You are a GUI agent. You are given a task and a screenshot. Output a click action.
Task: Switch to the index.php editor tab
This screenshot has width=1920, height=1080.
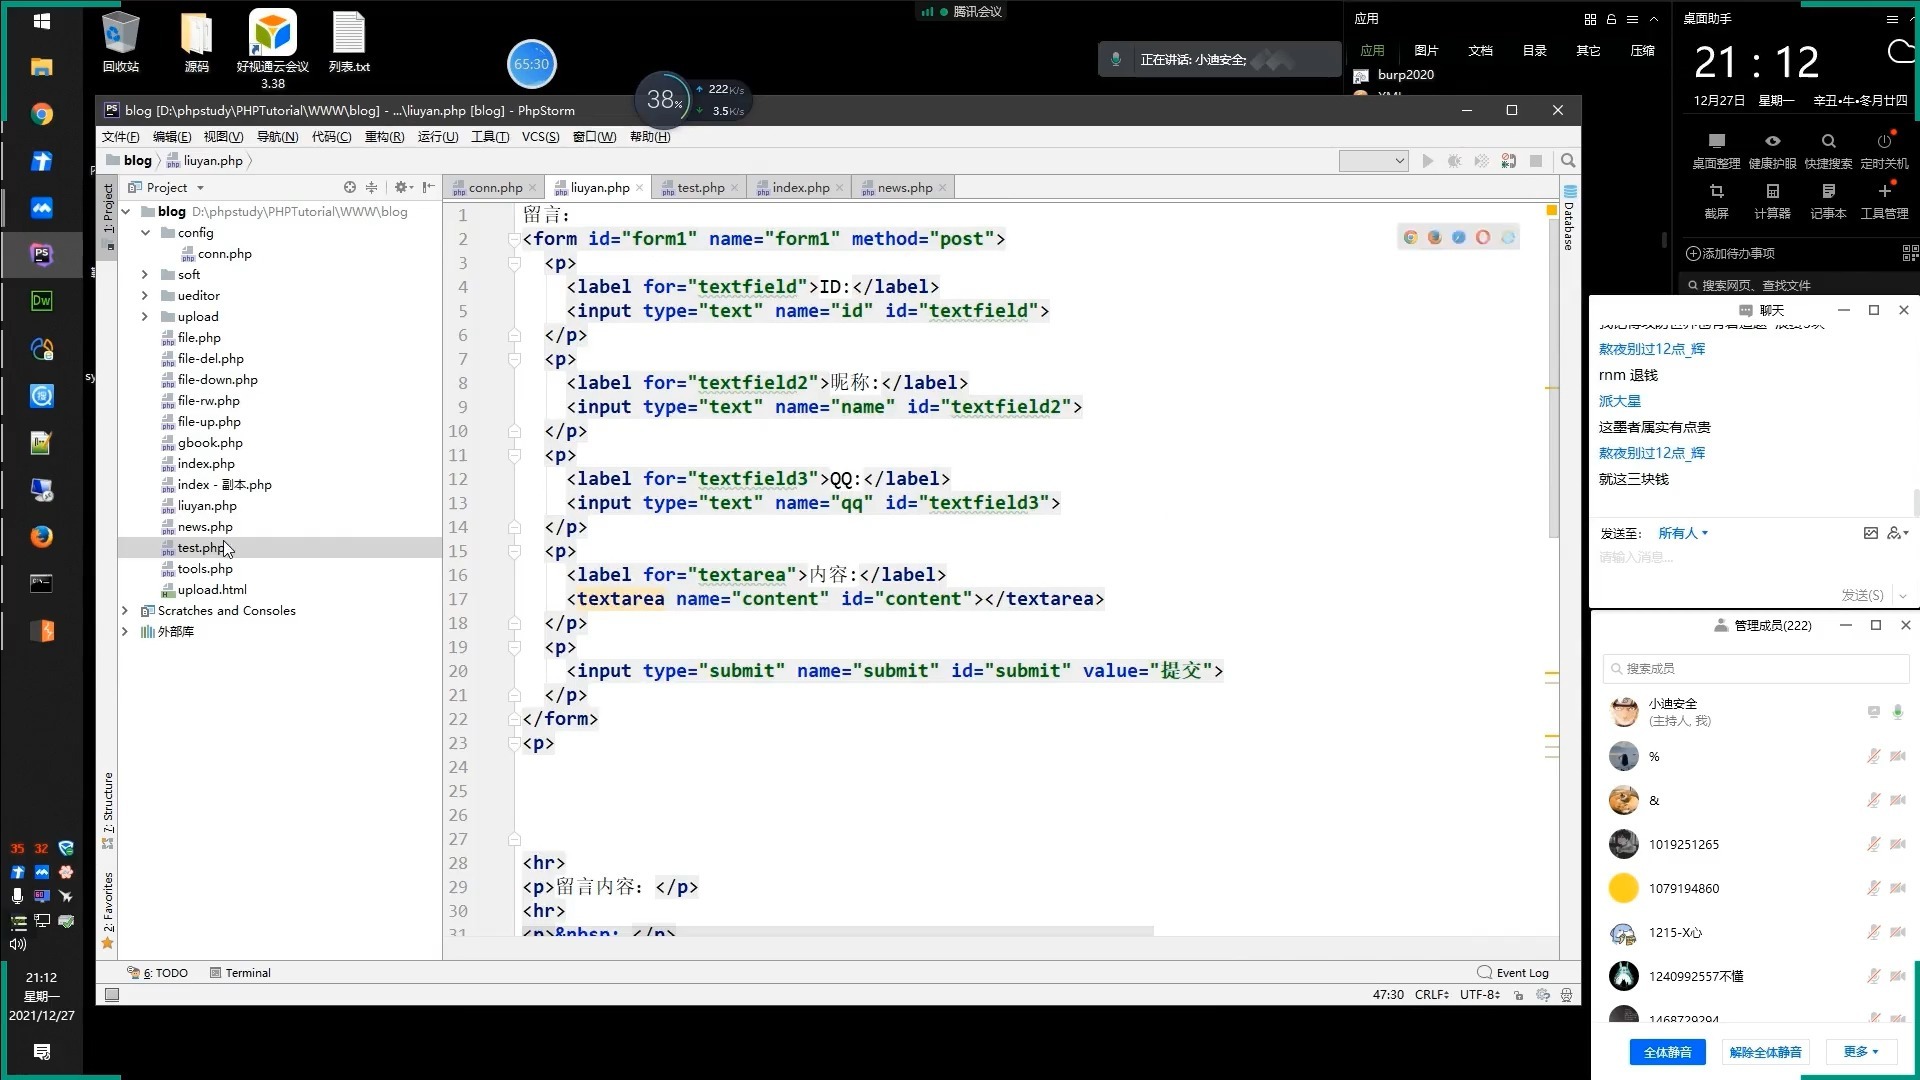[x=800, y=187]
